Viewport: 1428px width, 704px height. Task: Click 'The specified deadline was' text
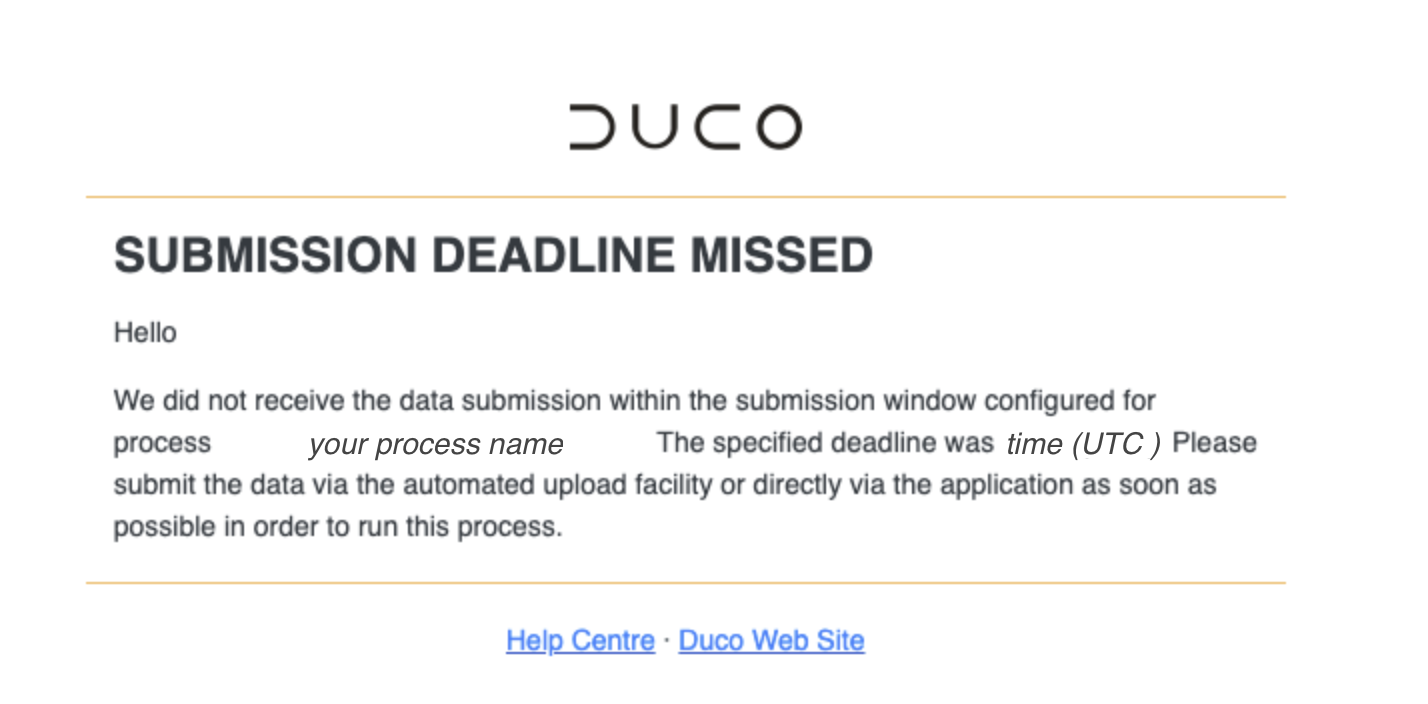(x=825, y=443)
